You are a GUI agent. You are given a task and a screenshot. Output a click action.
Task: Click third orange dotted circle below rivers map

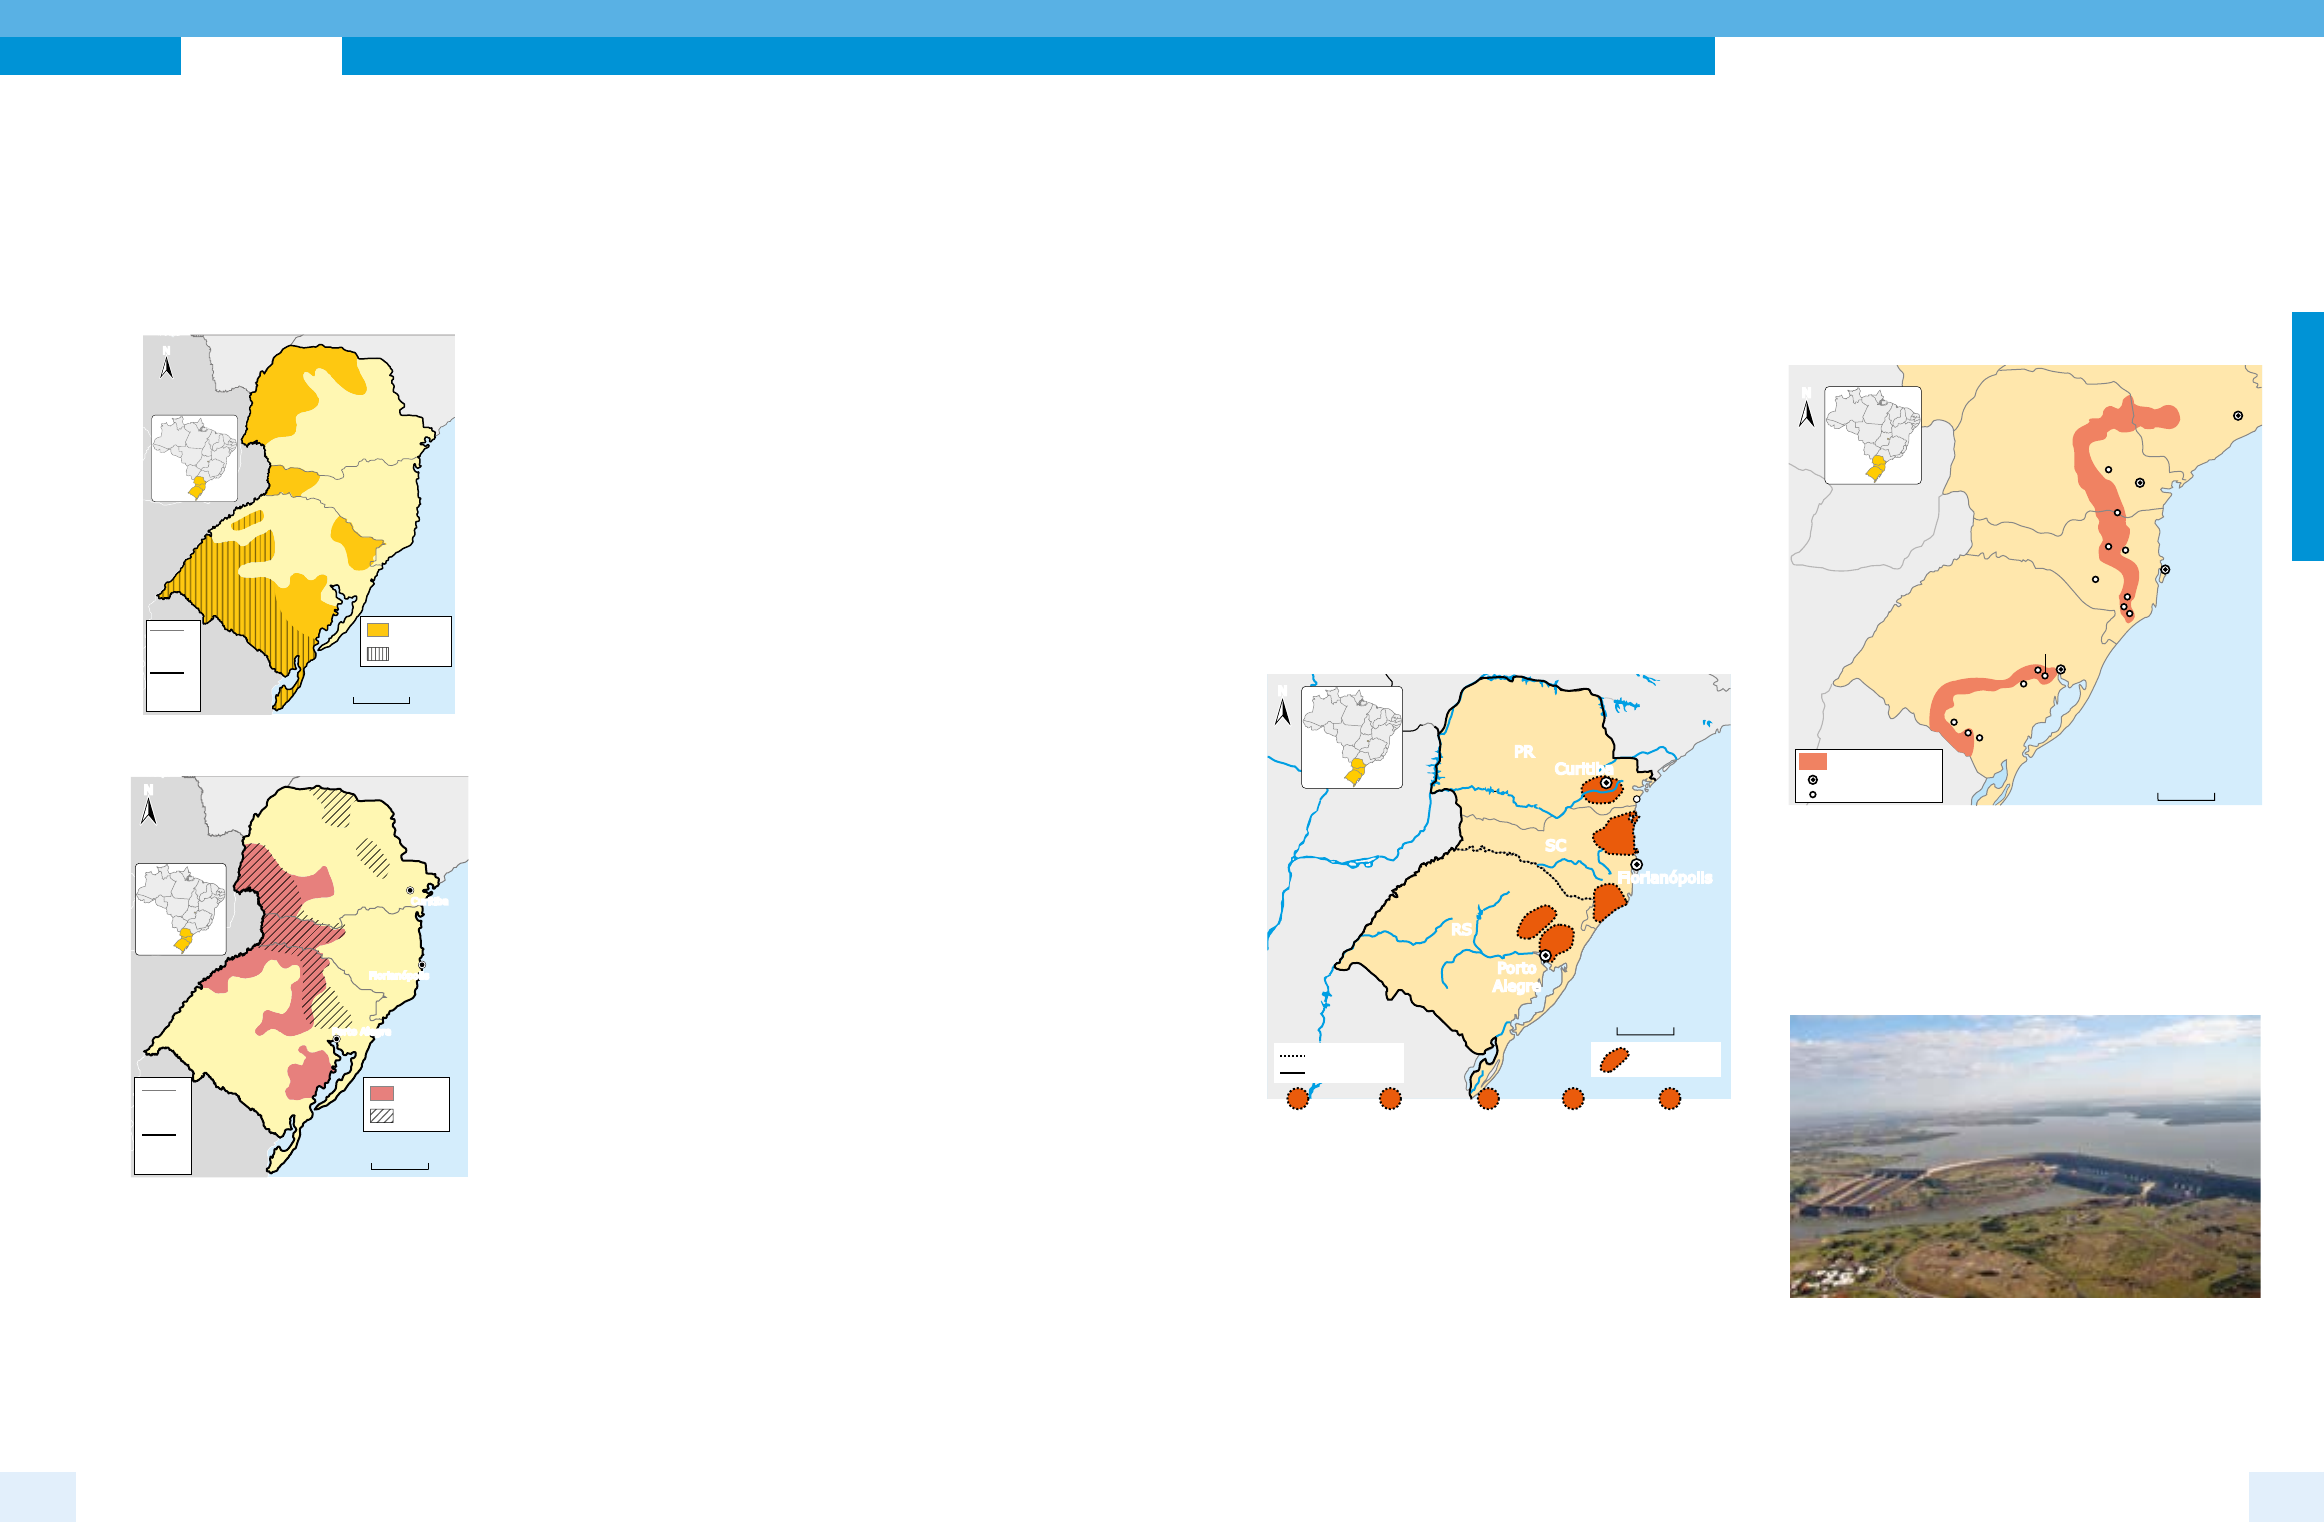point(1488,1099)
